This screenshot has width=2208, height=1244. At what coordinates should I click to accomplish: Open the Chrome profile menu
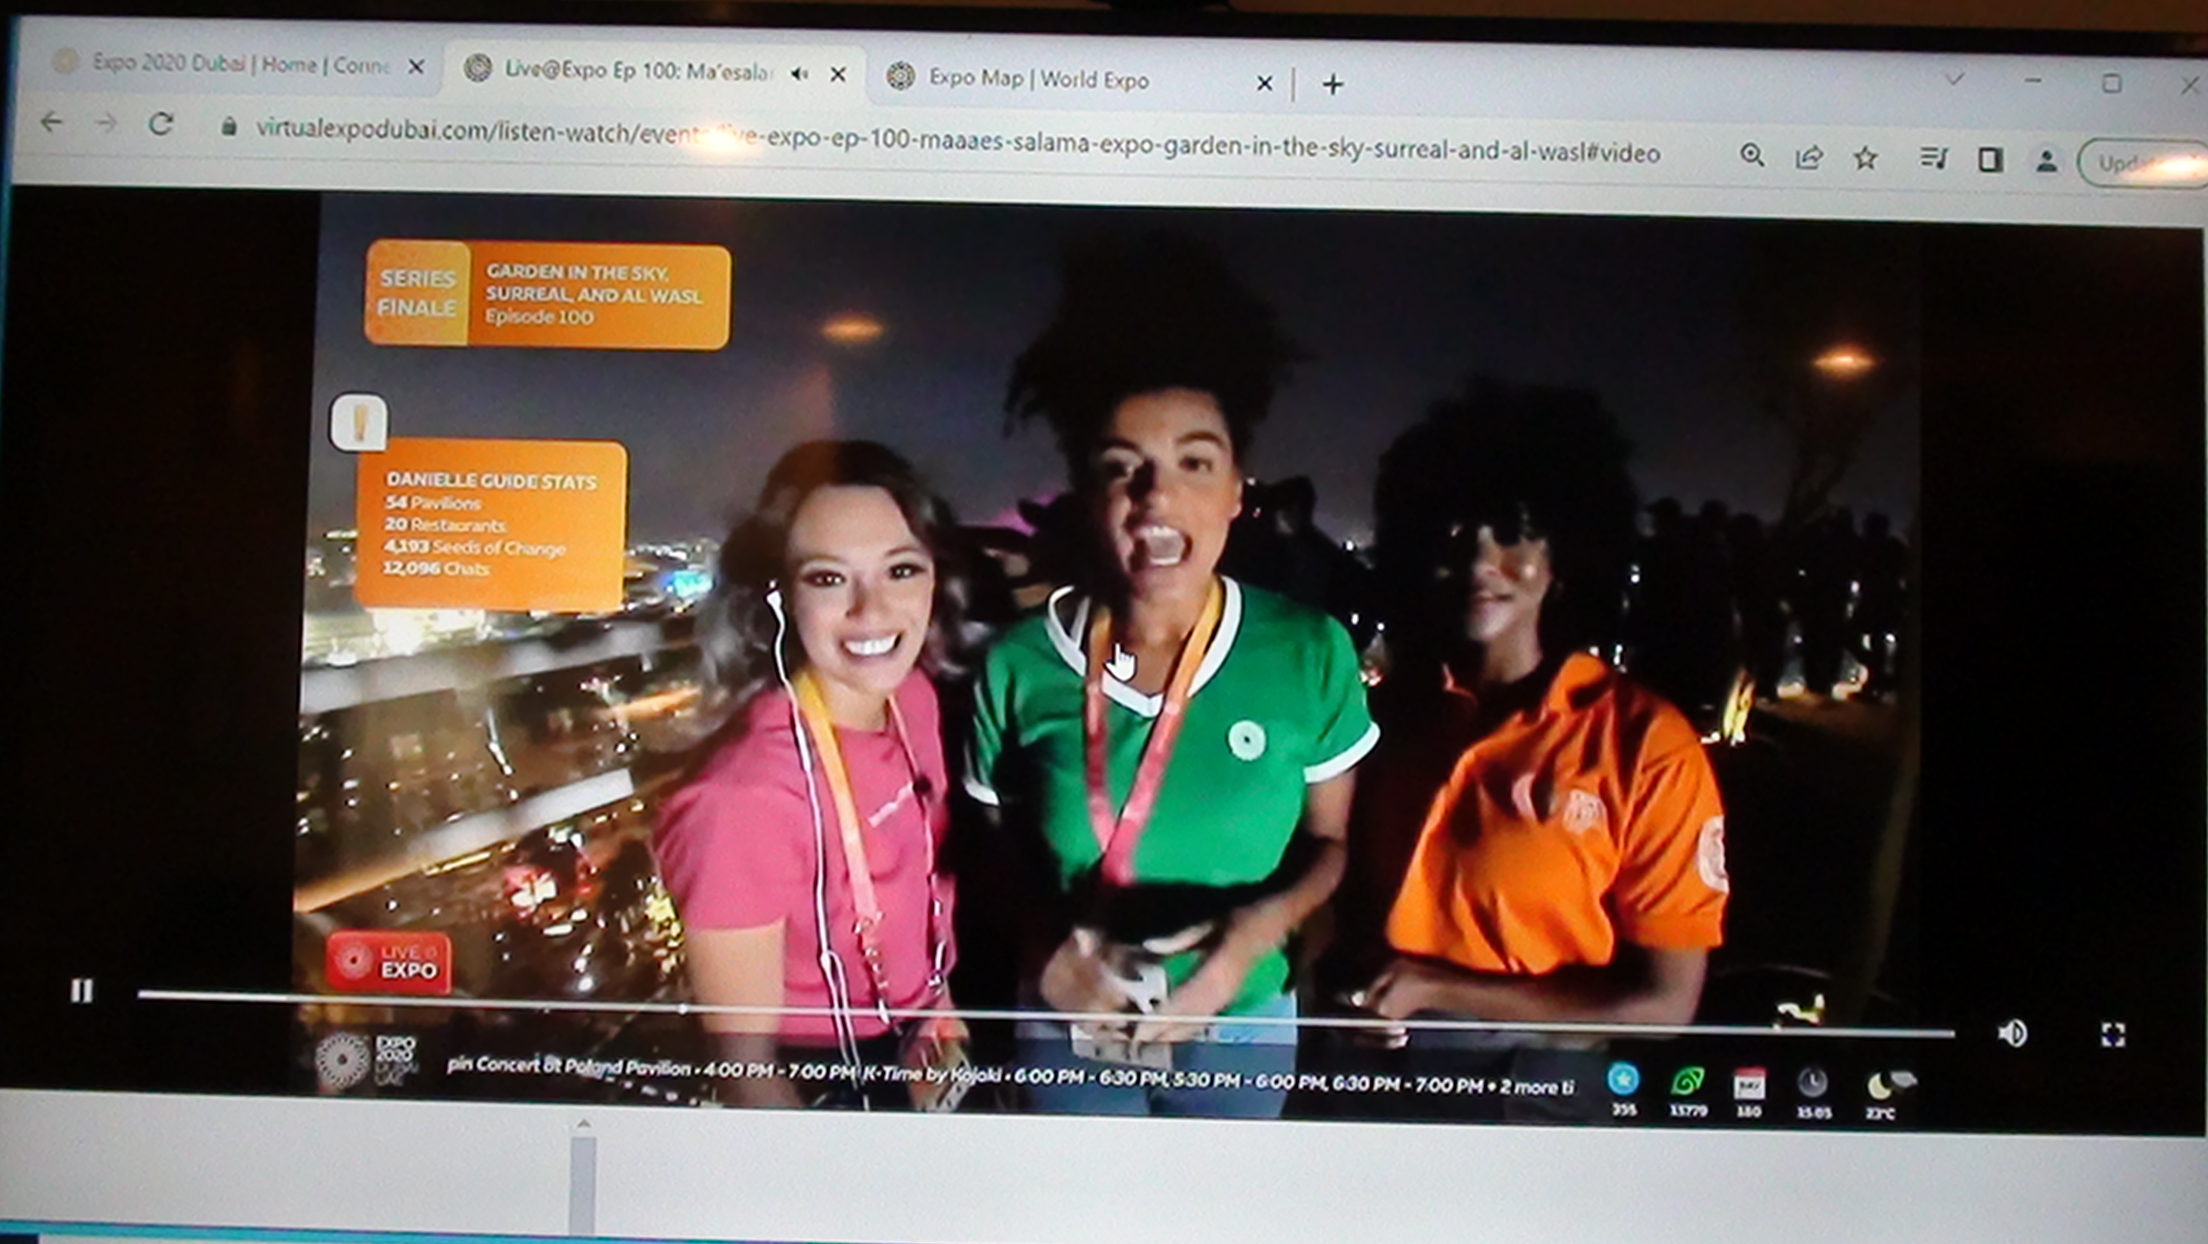tap(2046, 161)
